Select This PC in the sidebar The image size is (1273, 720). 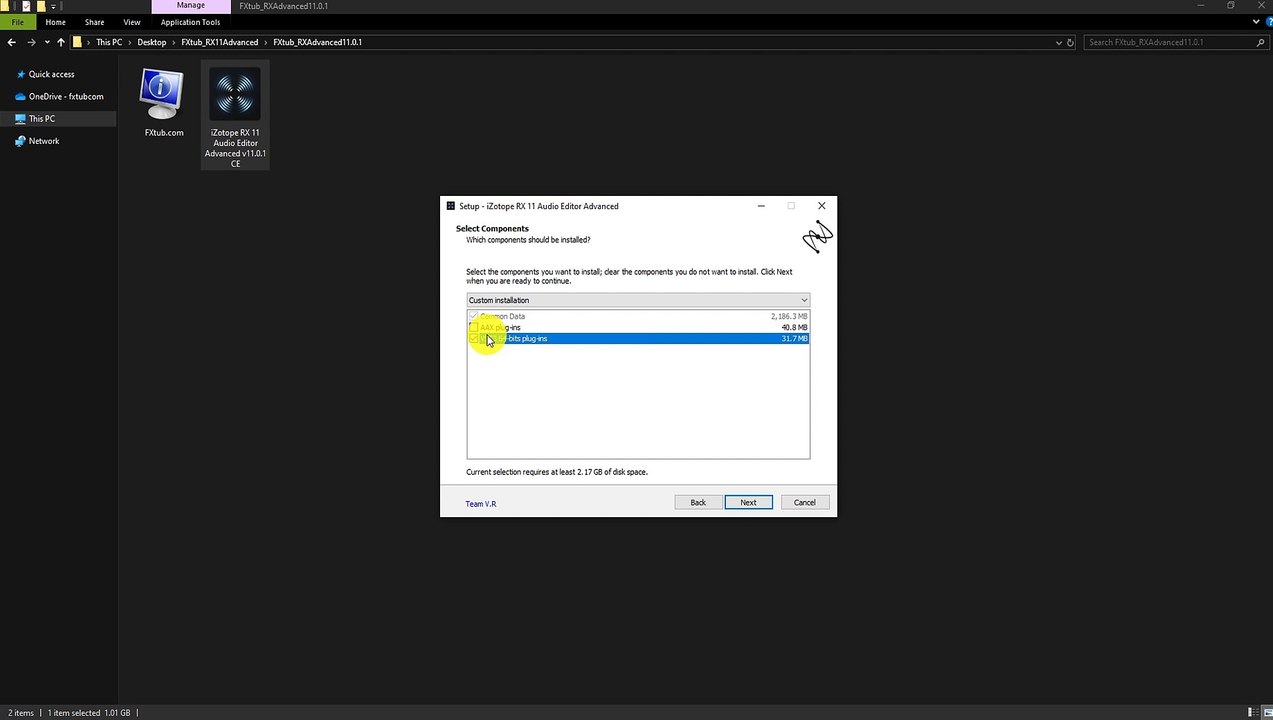[42, 119]
